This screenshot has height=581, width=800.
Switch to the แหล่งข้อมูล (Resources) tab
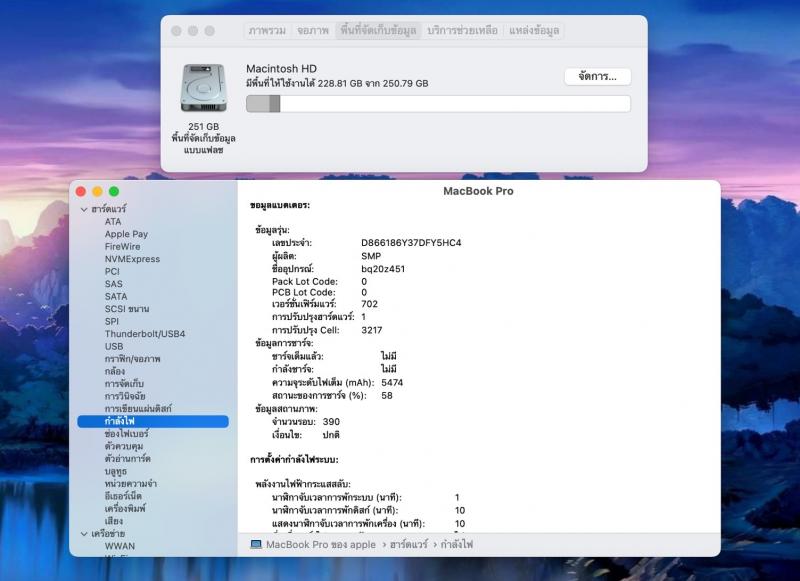534,31
